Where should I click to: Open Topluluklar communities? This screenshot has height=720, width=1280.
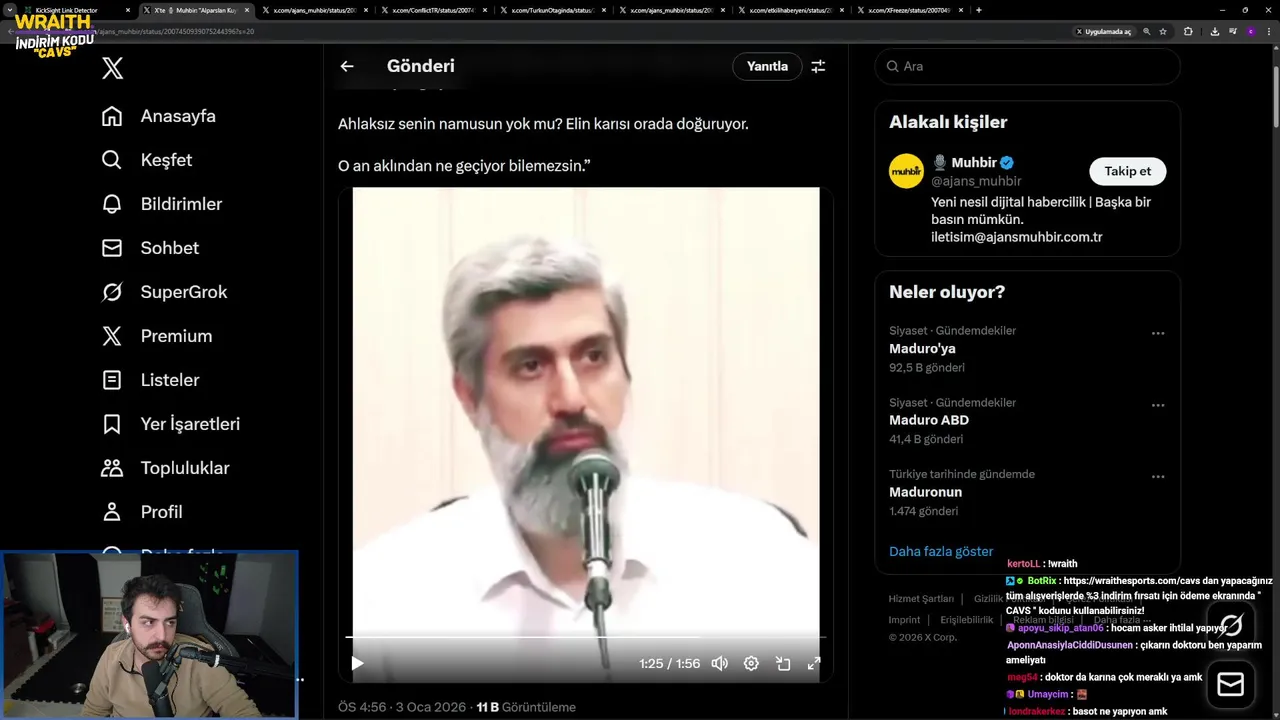[166, 468]
